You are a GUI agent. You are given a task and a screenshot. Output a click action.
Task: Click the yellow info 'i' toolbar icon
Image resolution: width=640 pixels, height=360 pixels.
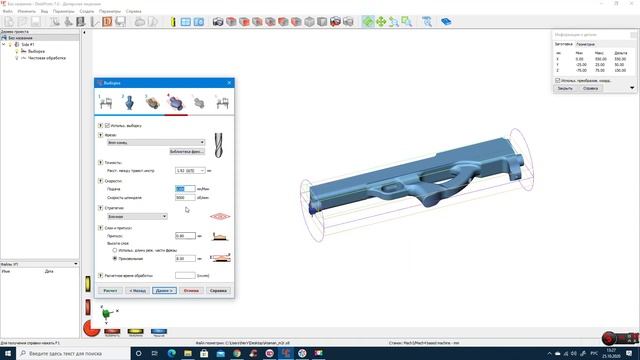click(x=173, y=22)
